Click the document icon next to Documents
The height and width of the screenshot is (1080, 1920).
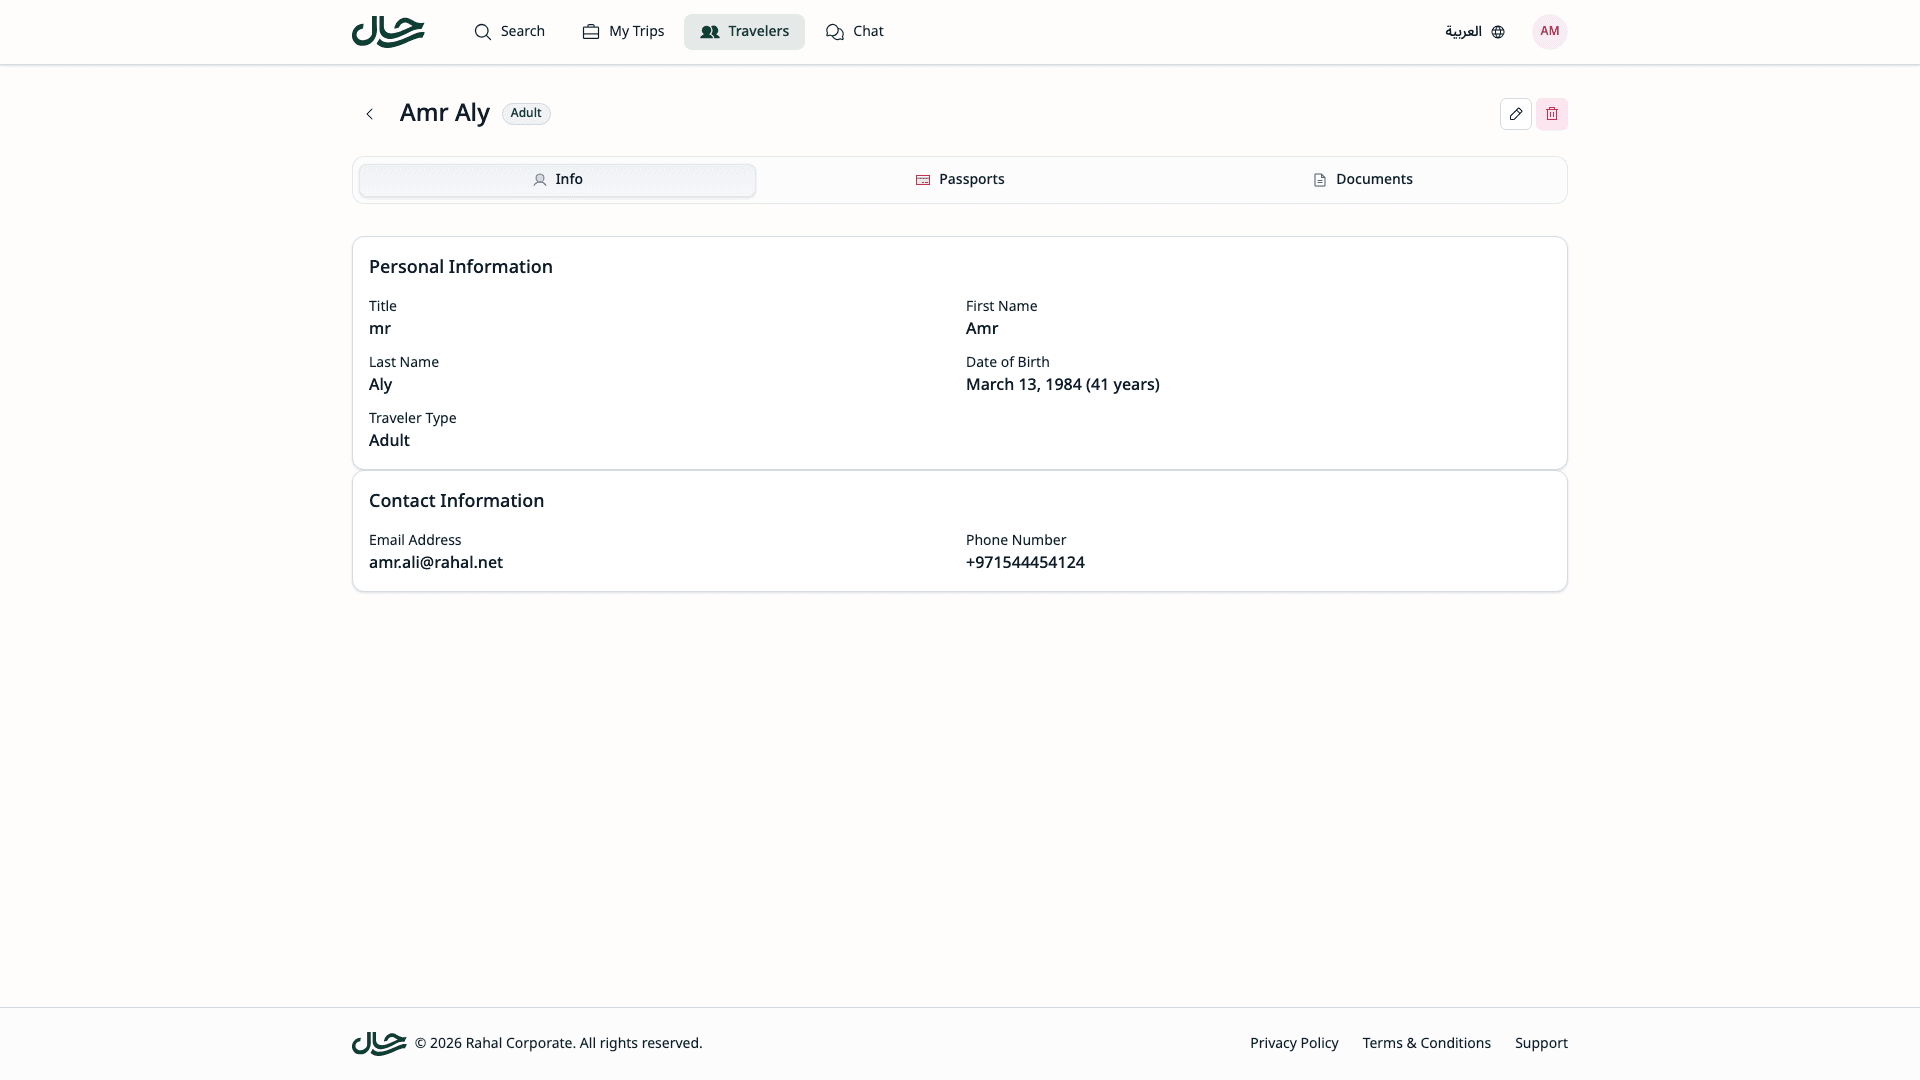(1319, 180)
